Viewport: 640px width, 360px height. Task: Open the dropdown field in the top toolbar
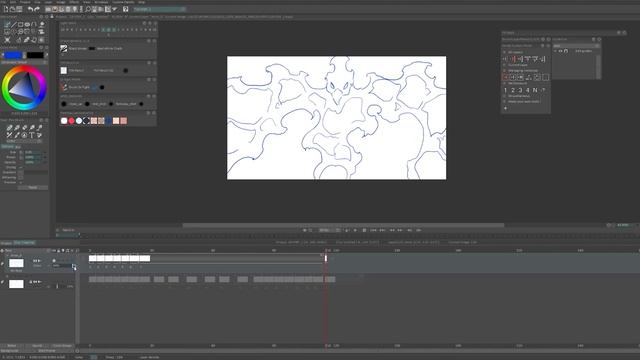point(160,9)
